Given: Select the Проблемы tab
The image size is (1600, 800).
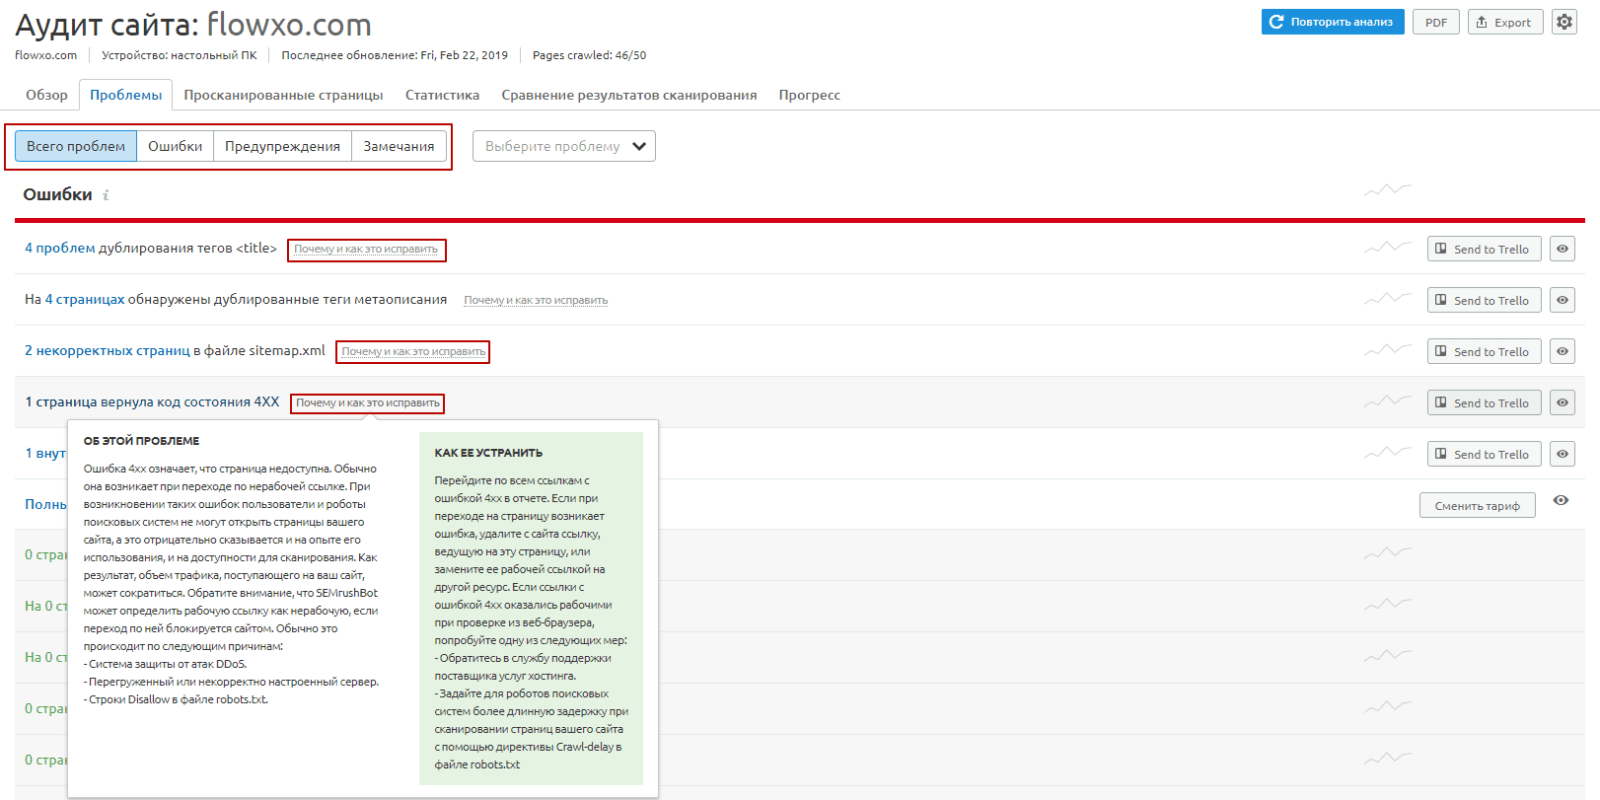Looking at the screenshot, I should (x=126, y=95).
